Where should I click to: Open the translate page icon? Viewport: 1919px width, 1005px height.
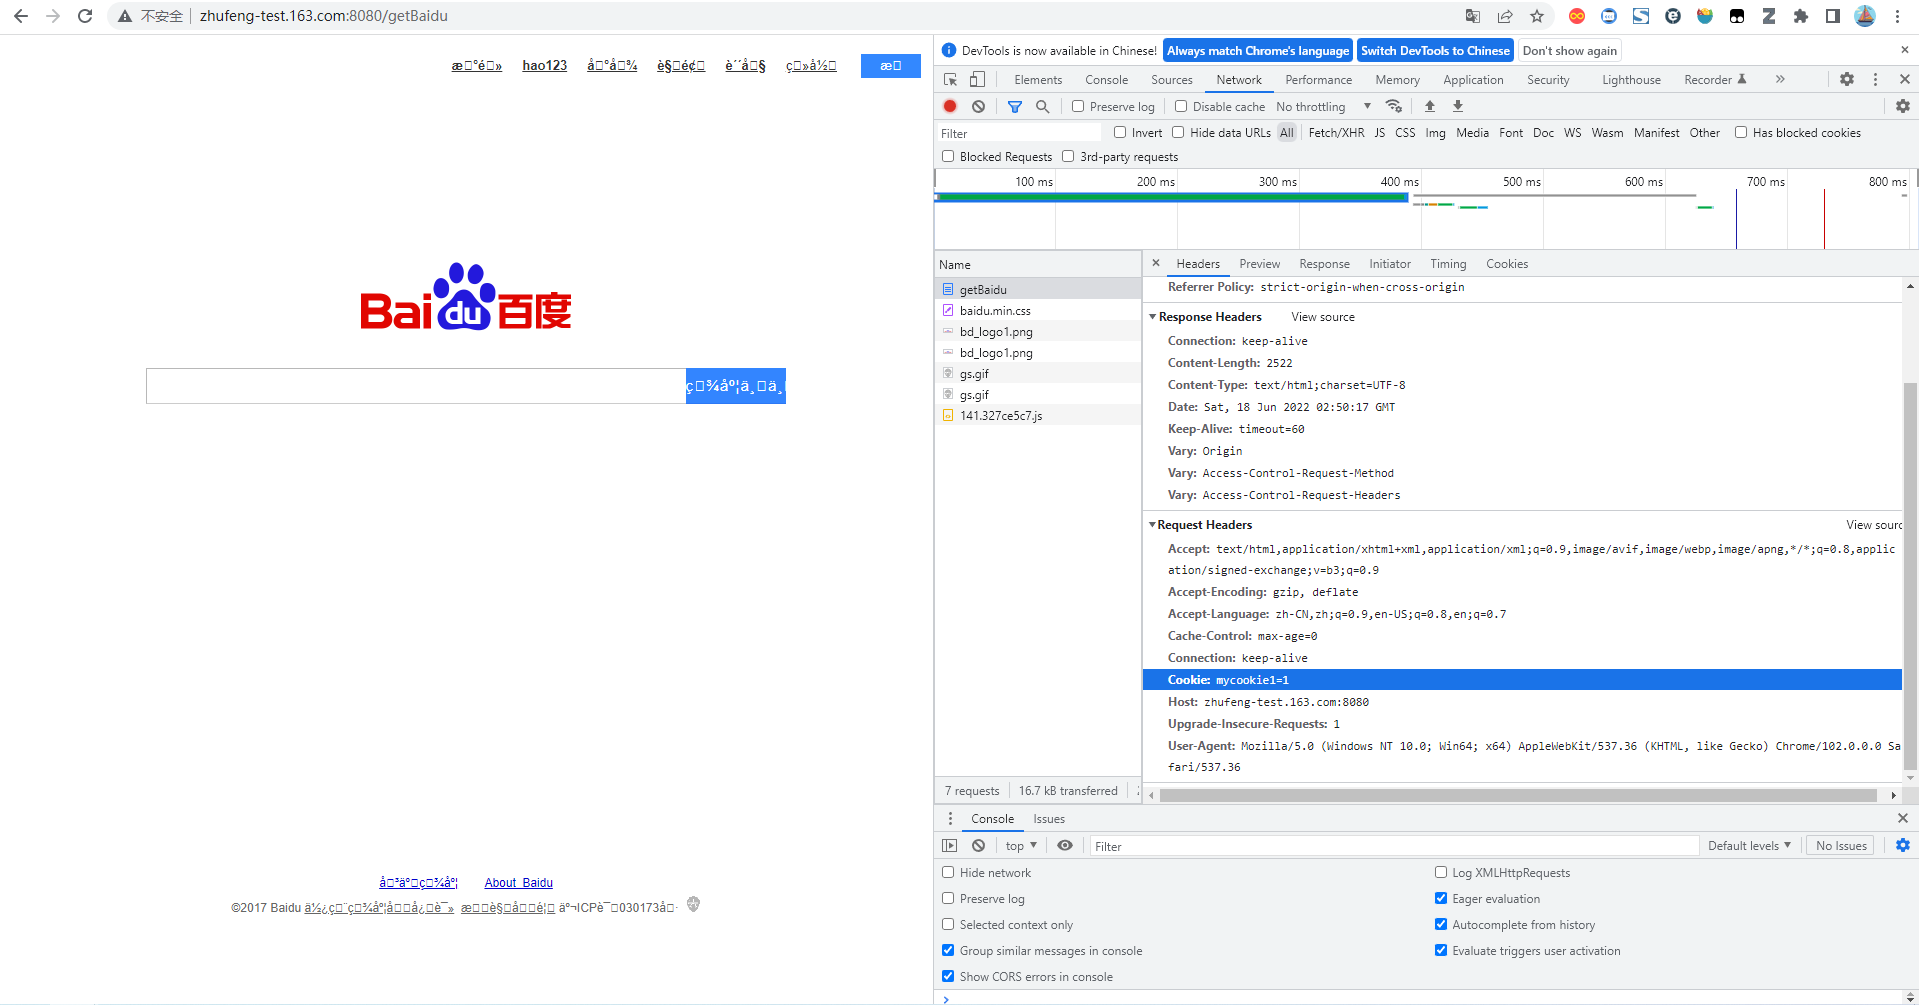1473,16
